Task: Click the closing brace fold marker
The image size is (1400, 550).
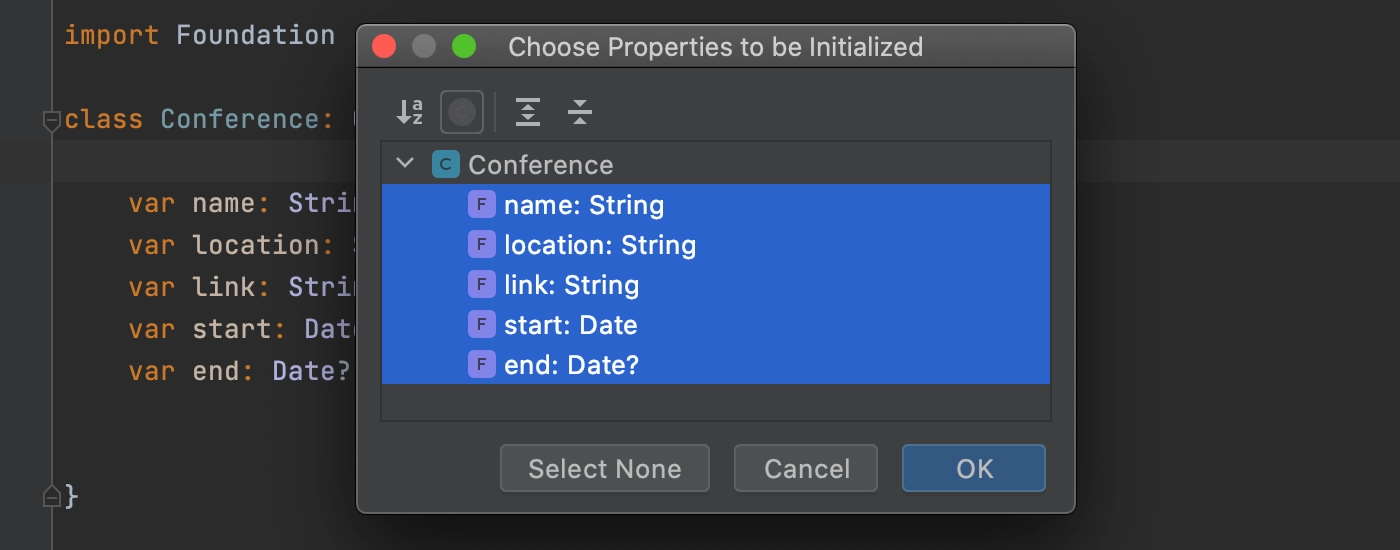Action: pos(52,495)
